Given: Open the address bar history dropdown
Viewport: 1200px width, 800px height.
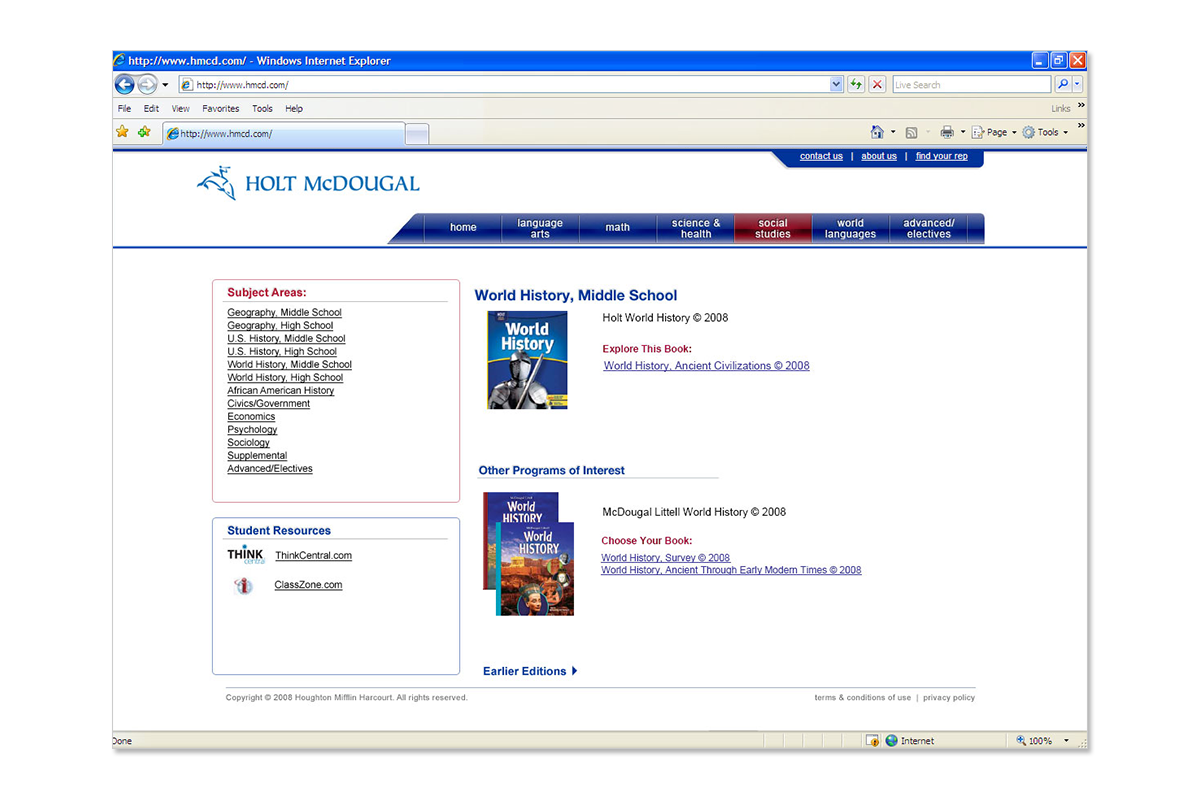Looking at the screenshot, I should point(837,85).
